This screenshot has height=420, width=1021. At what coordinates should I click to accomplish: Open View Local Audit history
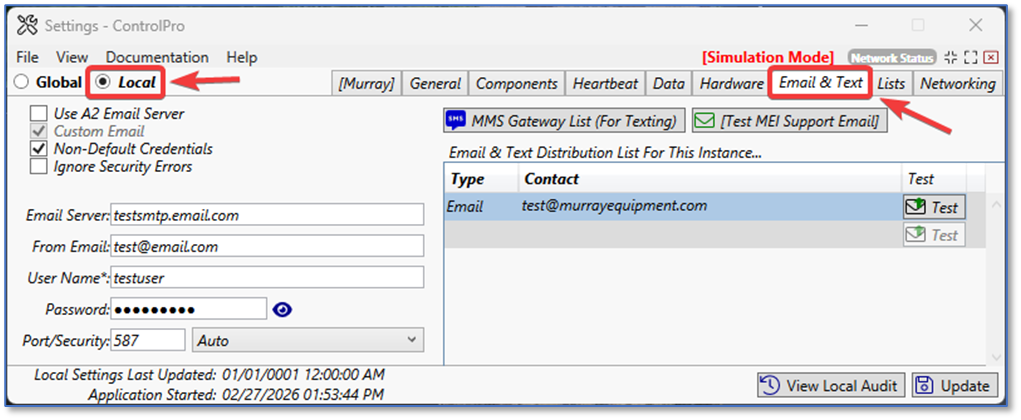(831, 385)
